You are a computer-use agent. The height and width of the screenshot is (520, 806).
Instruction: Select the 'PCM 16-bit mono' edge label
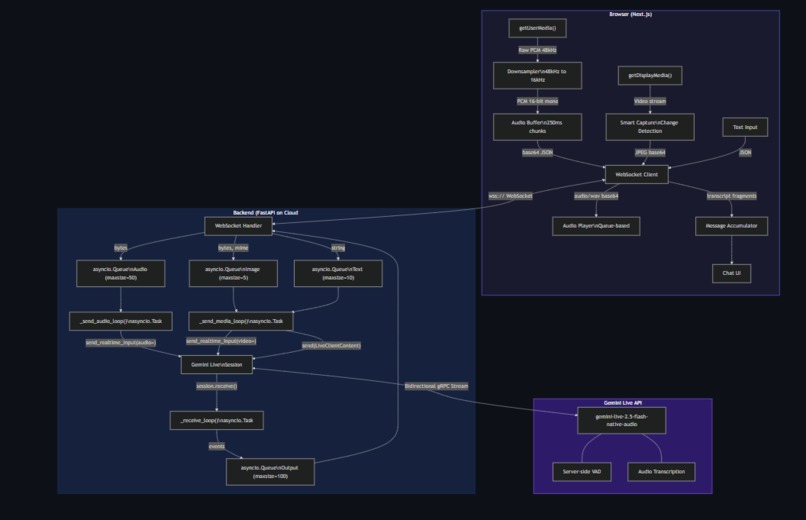pos(537,101)
